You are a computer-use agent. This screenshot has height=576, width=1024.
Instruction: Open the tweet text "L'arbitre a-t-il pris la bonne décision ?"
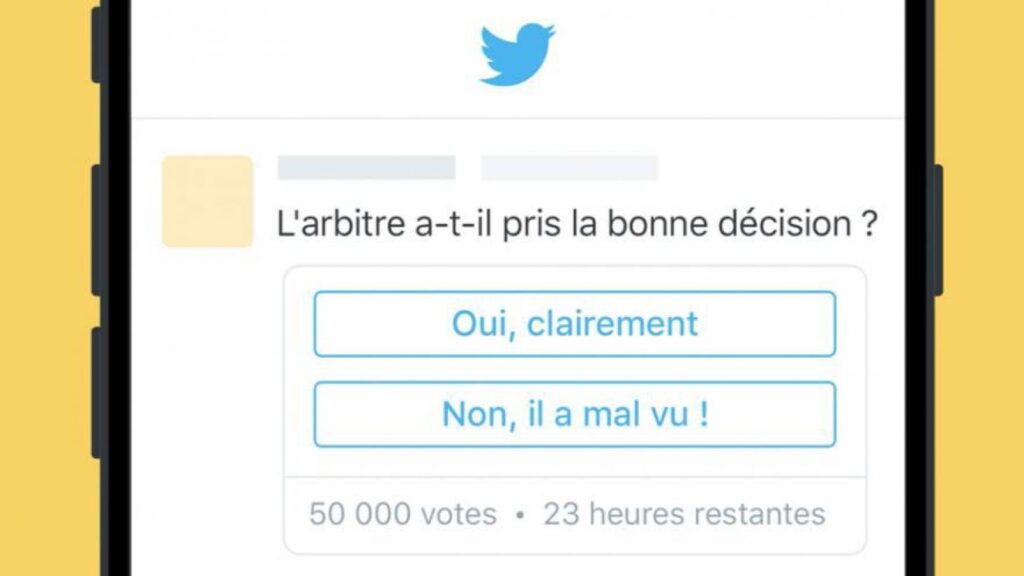point(577,224)
